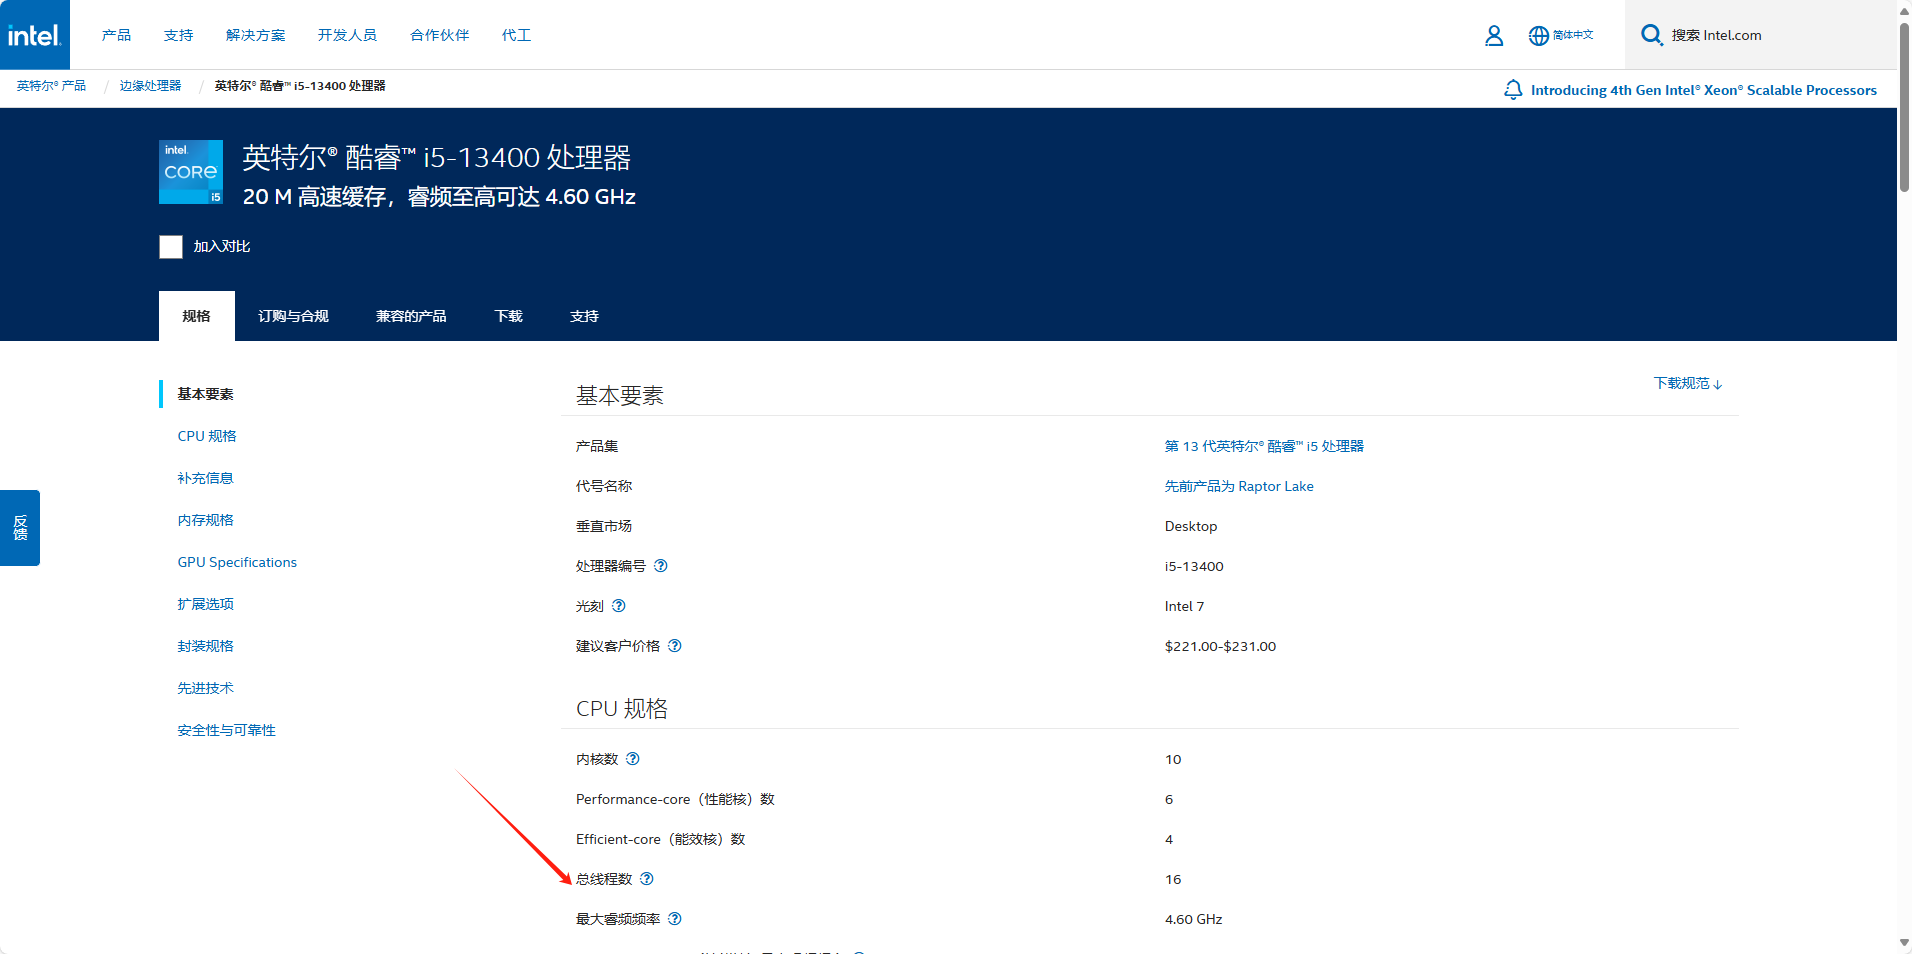Jump to 先进技术 in sidebar

click(206, 688)
